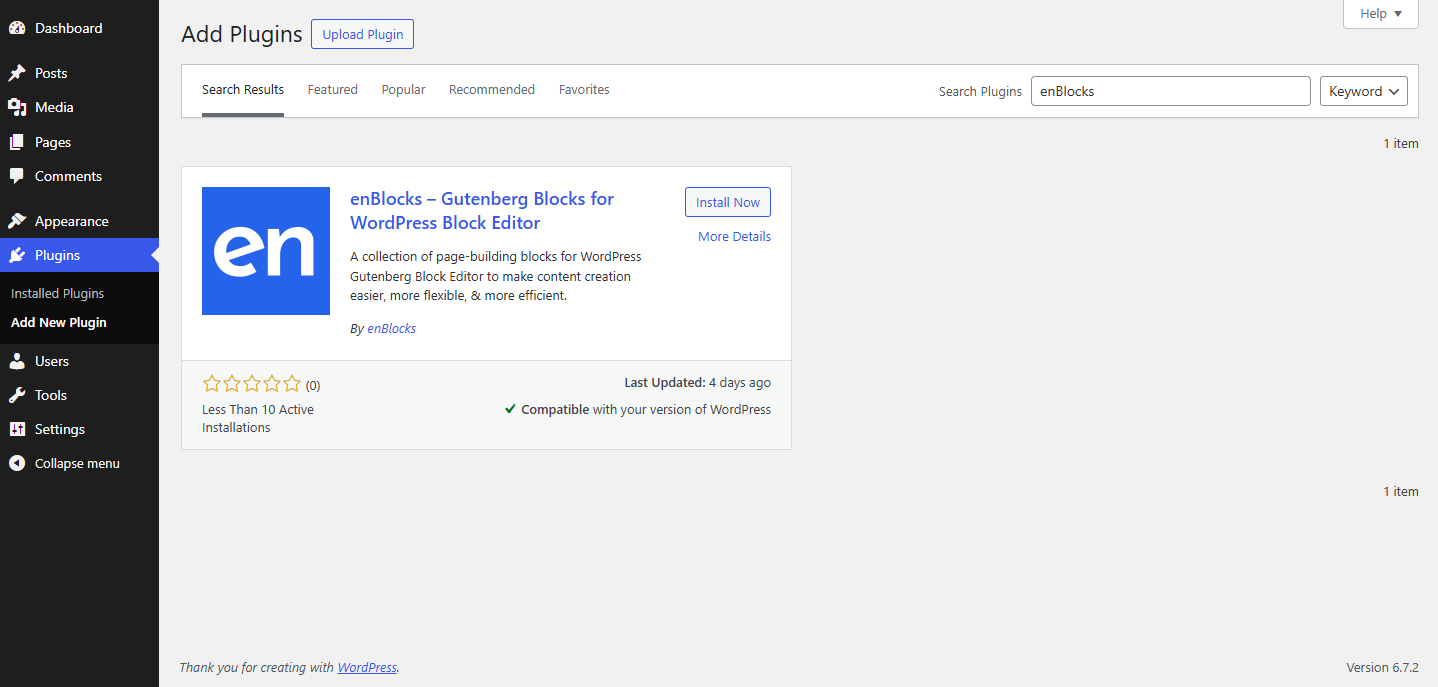
Task: Open the Pages menu label
Action: (53, 142)
